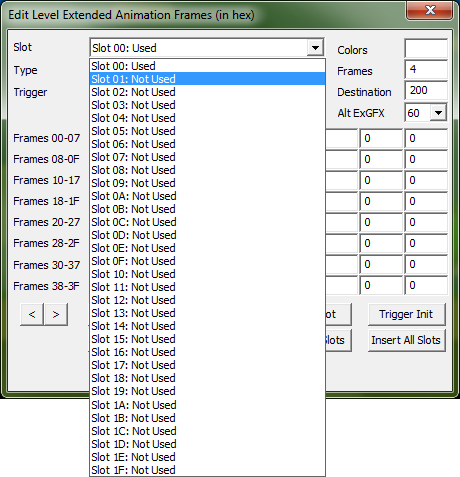
Task: Open the Alt ExGFX dropdown arrow
Action: pos(438,113)
